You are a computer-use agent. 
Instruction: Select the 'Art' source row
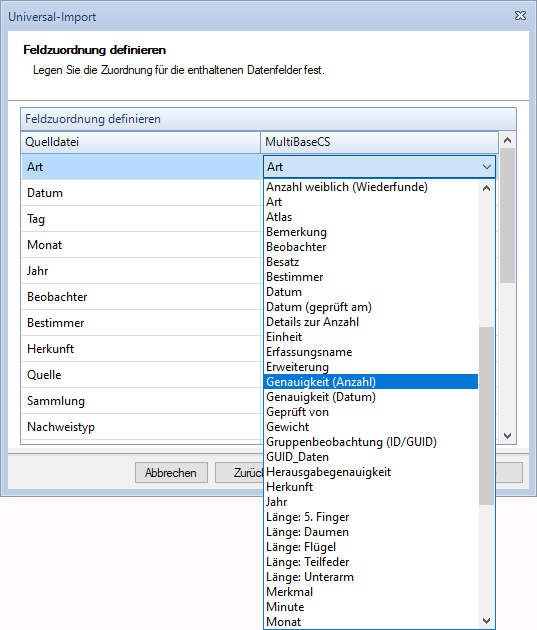(x=141, y=167)
